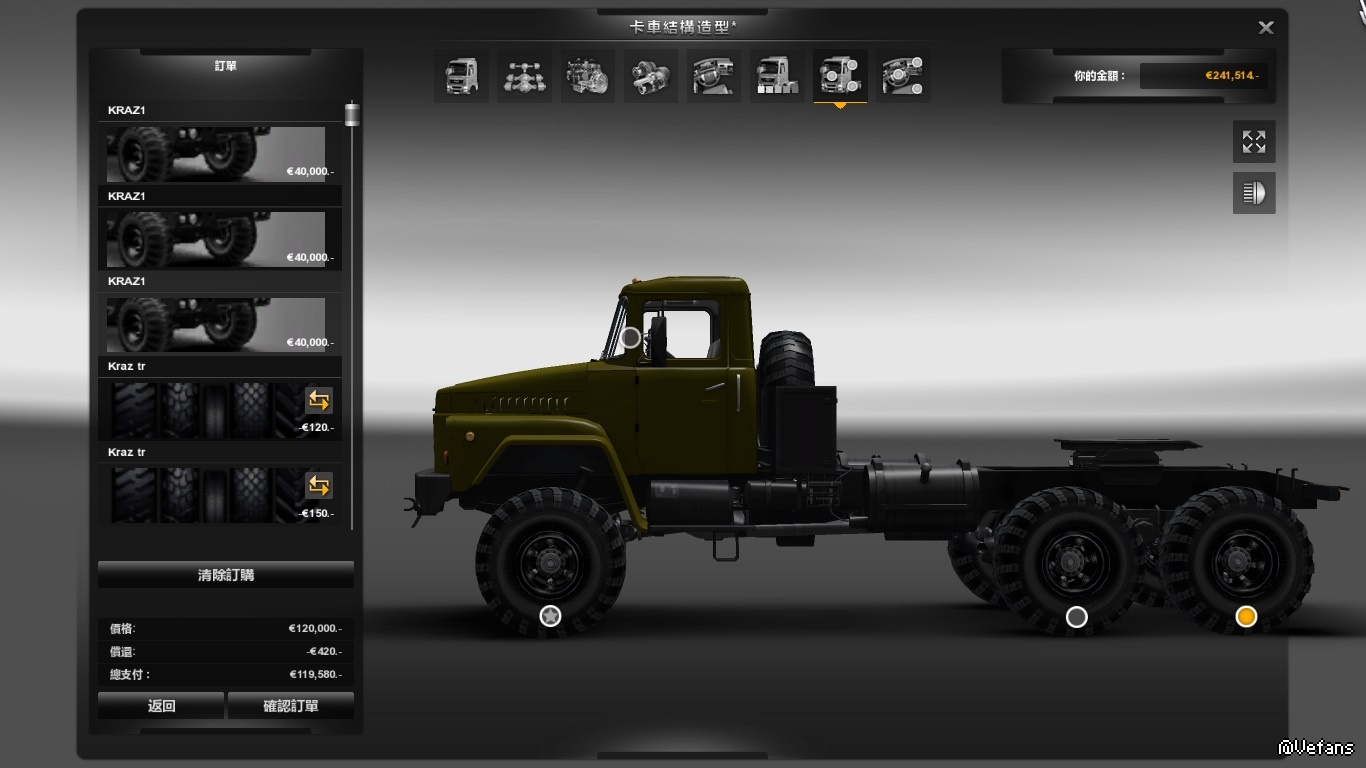The width and height of the screenshot is (1366, 768).
Task: Click the 訂單 order panel header
Action: pyautogui.click(x=226, y=66)
